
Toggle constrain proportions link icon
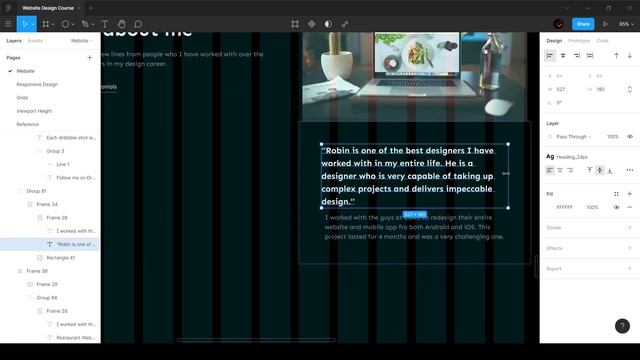click(629, 89)
